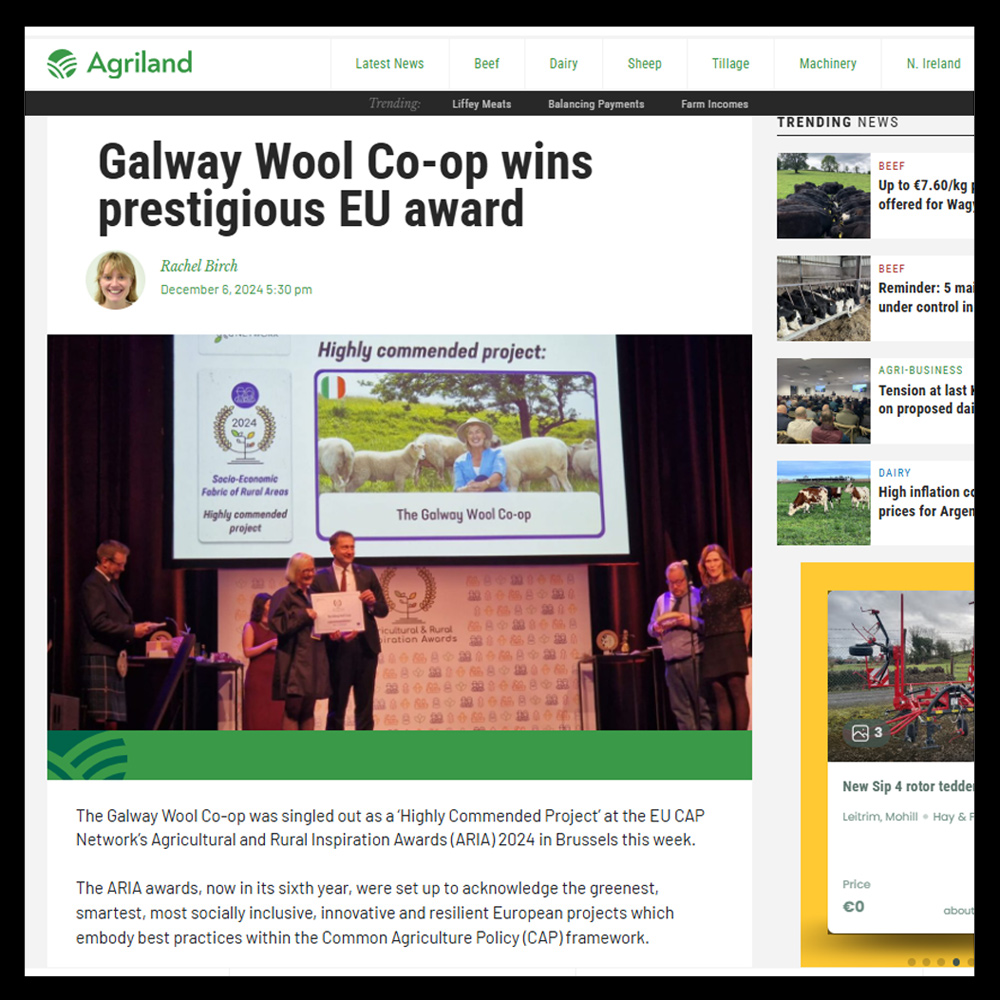Click the author name Rachel Birch
1000x1000 pixels.
click(x=199, y=266)
